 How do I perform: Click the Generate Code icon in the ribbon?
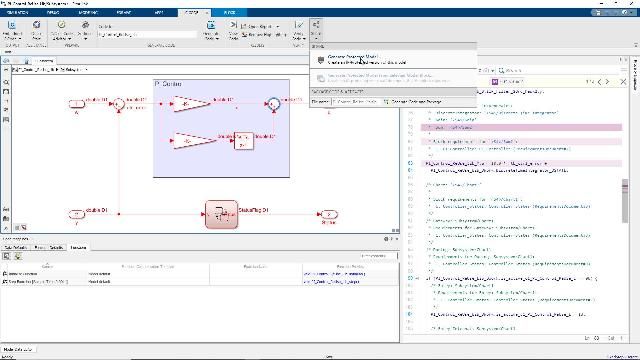[x=211, y=25]
